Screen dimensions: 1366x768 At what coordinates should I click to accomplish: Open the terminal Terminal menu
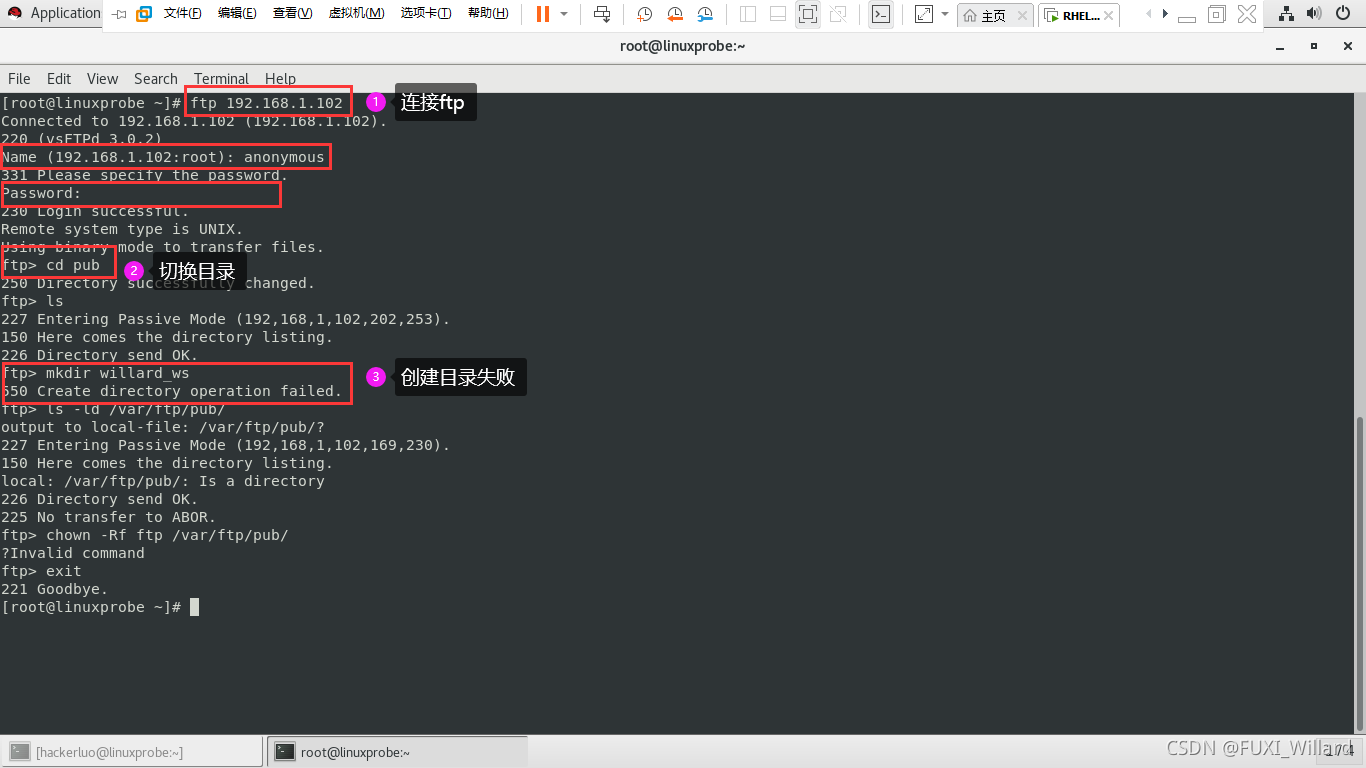pyautogui.click(x=221, y=78)
